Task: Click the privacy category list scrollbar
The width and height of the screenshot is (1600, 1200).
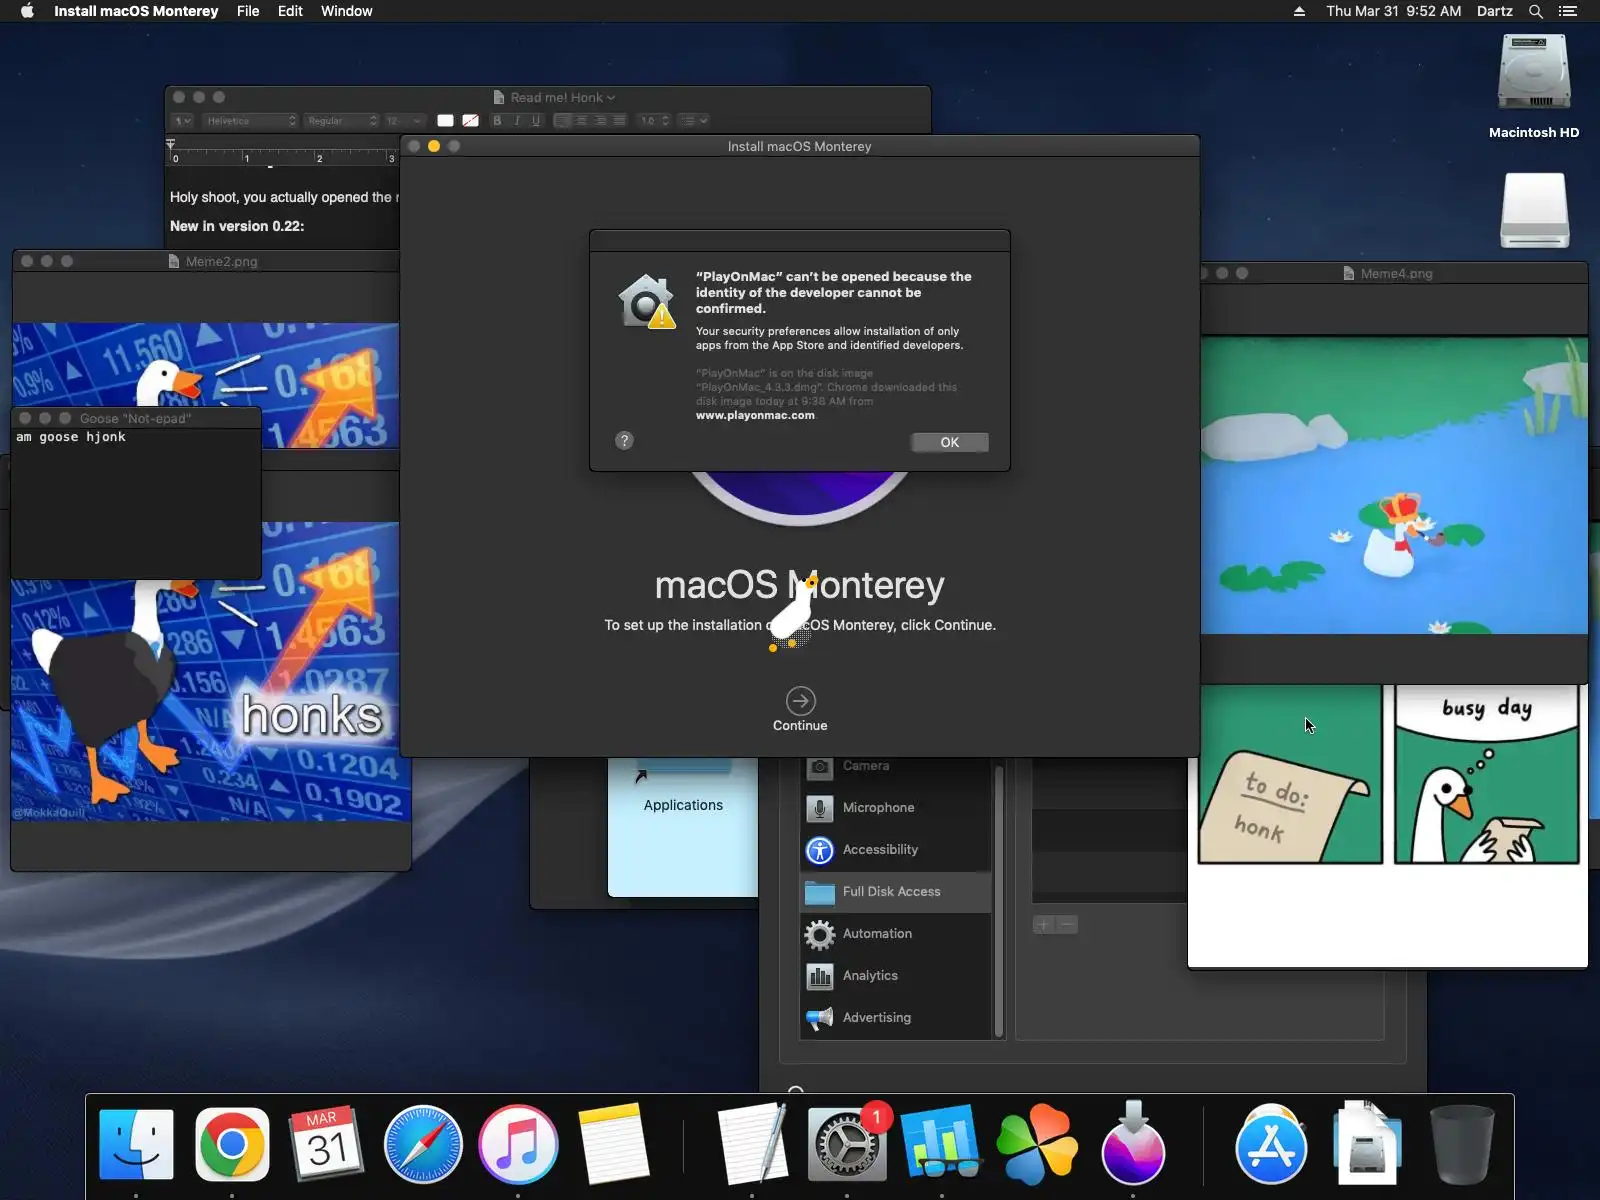Action: [998, 900]
